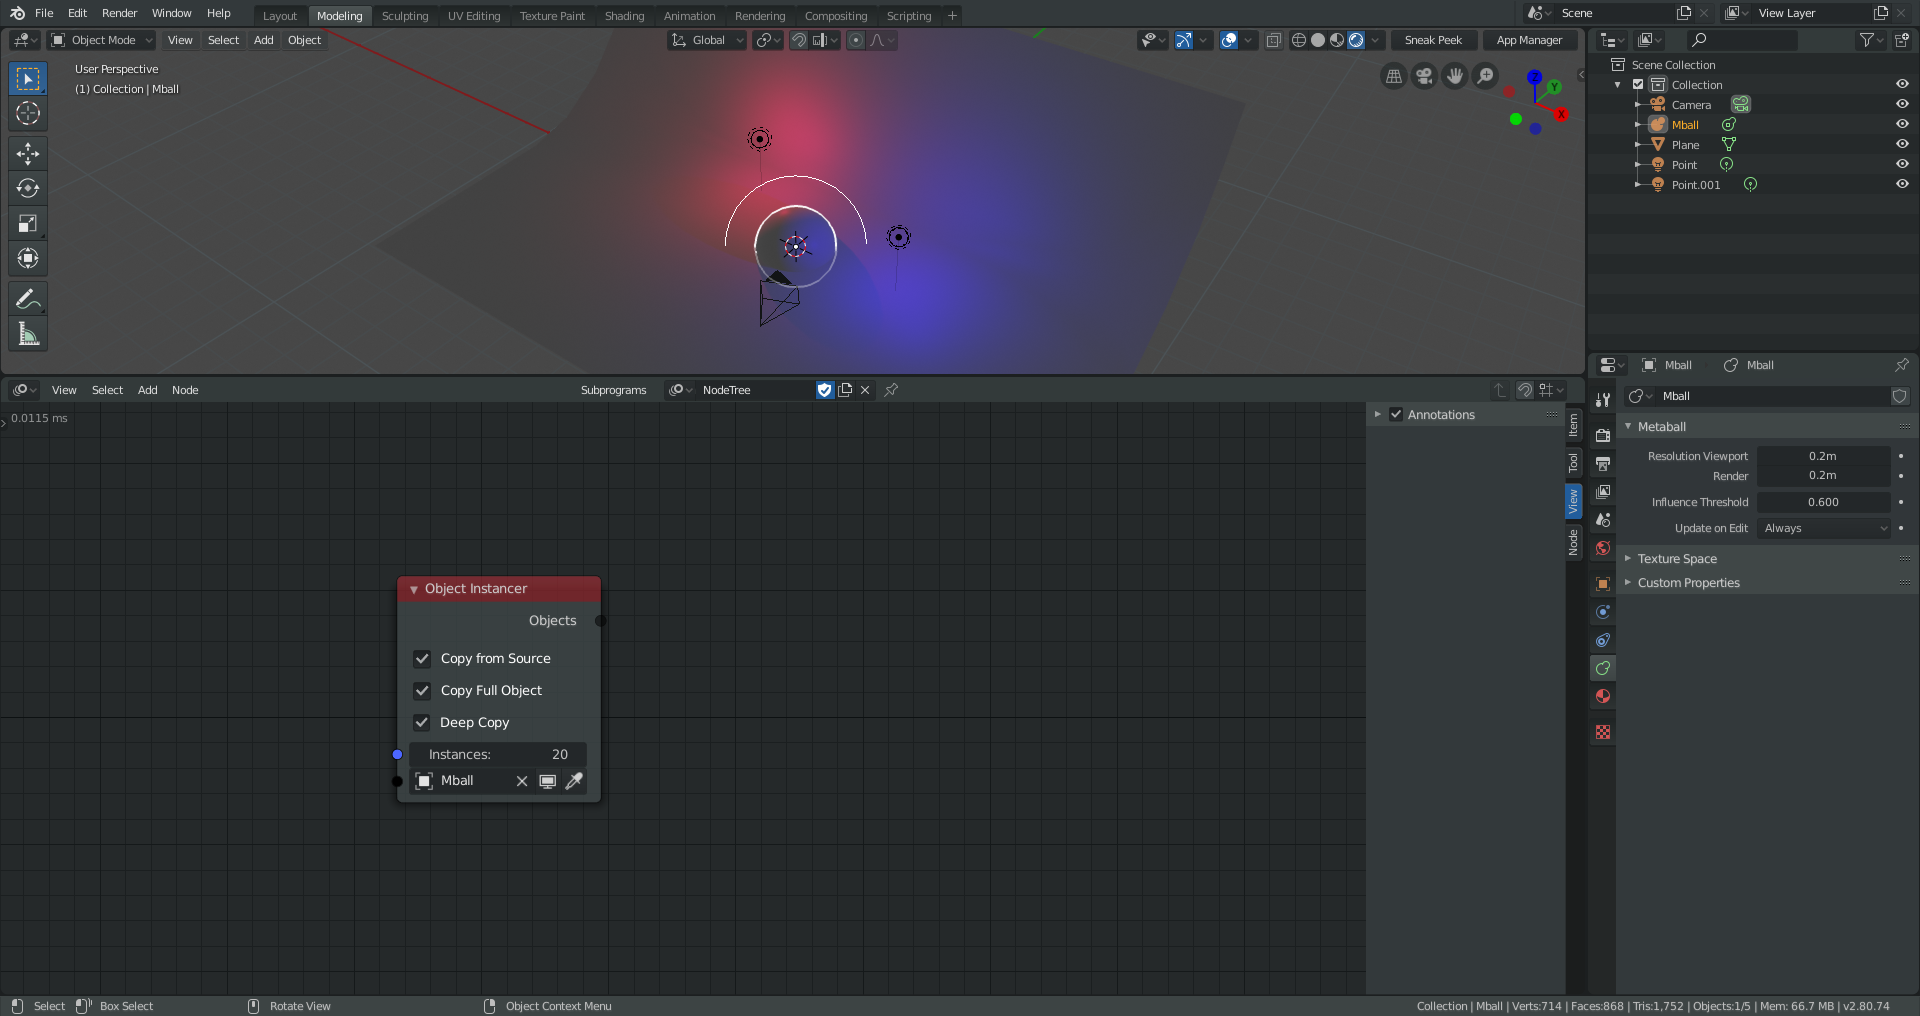
Task: Select the Select Box tool in viewport toolbar
Action: [x=28, y=78]
